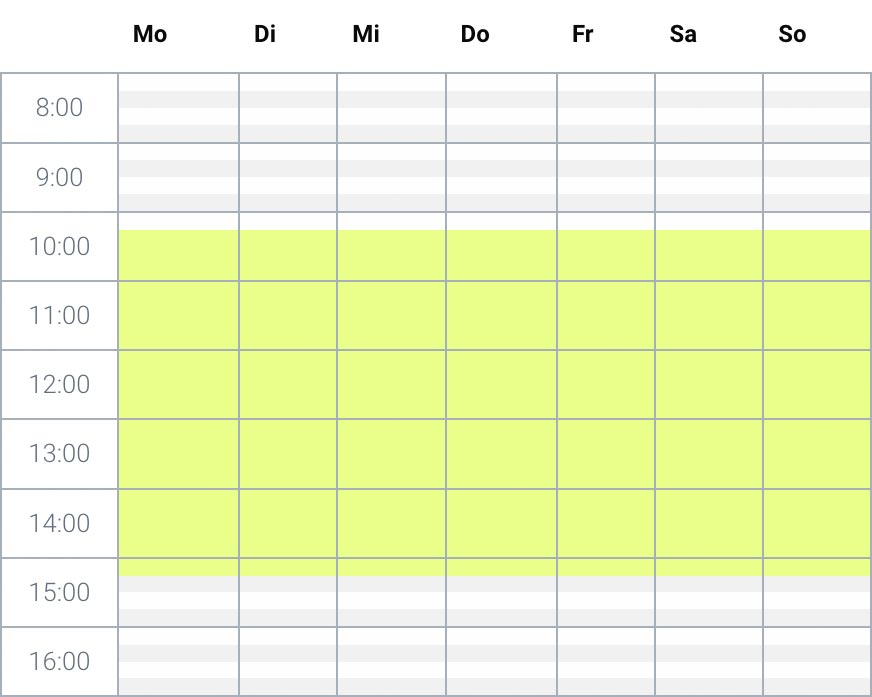
Task: Select the Di day header
Action: [265, 35]
